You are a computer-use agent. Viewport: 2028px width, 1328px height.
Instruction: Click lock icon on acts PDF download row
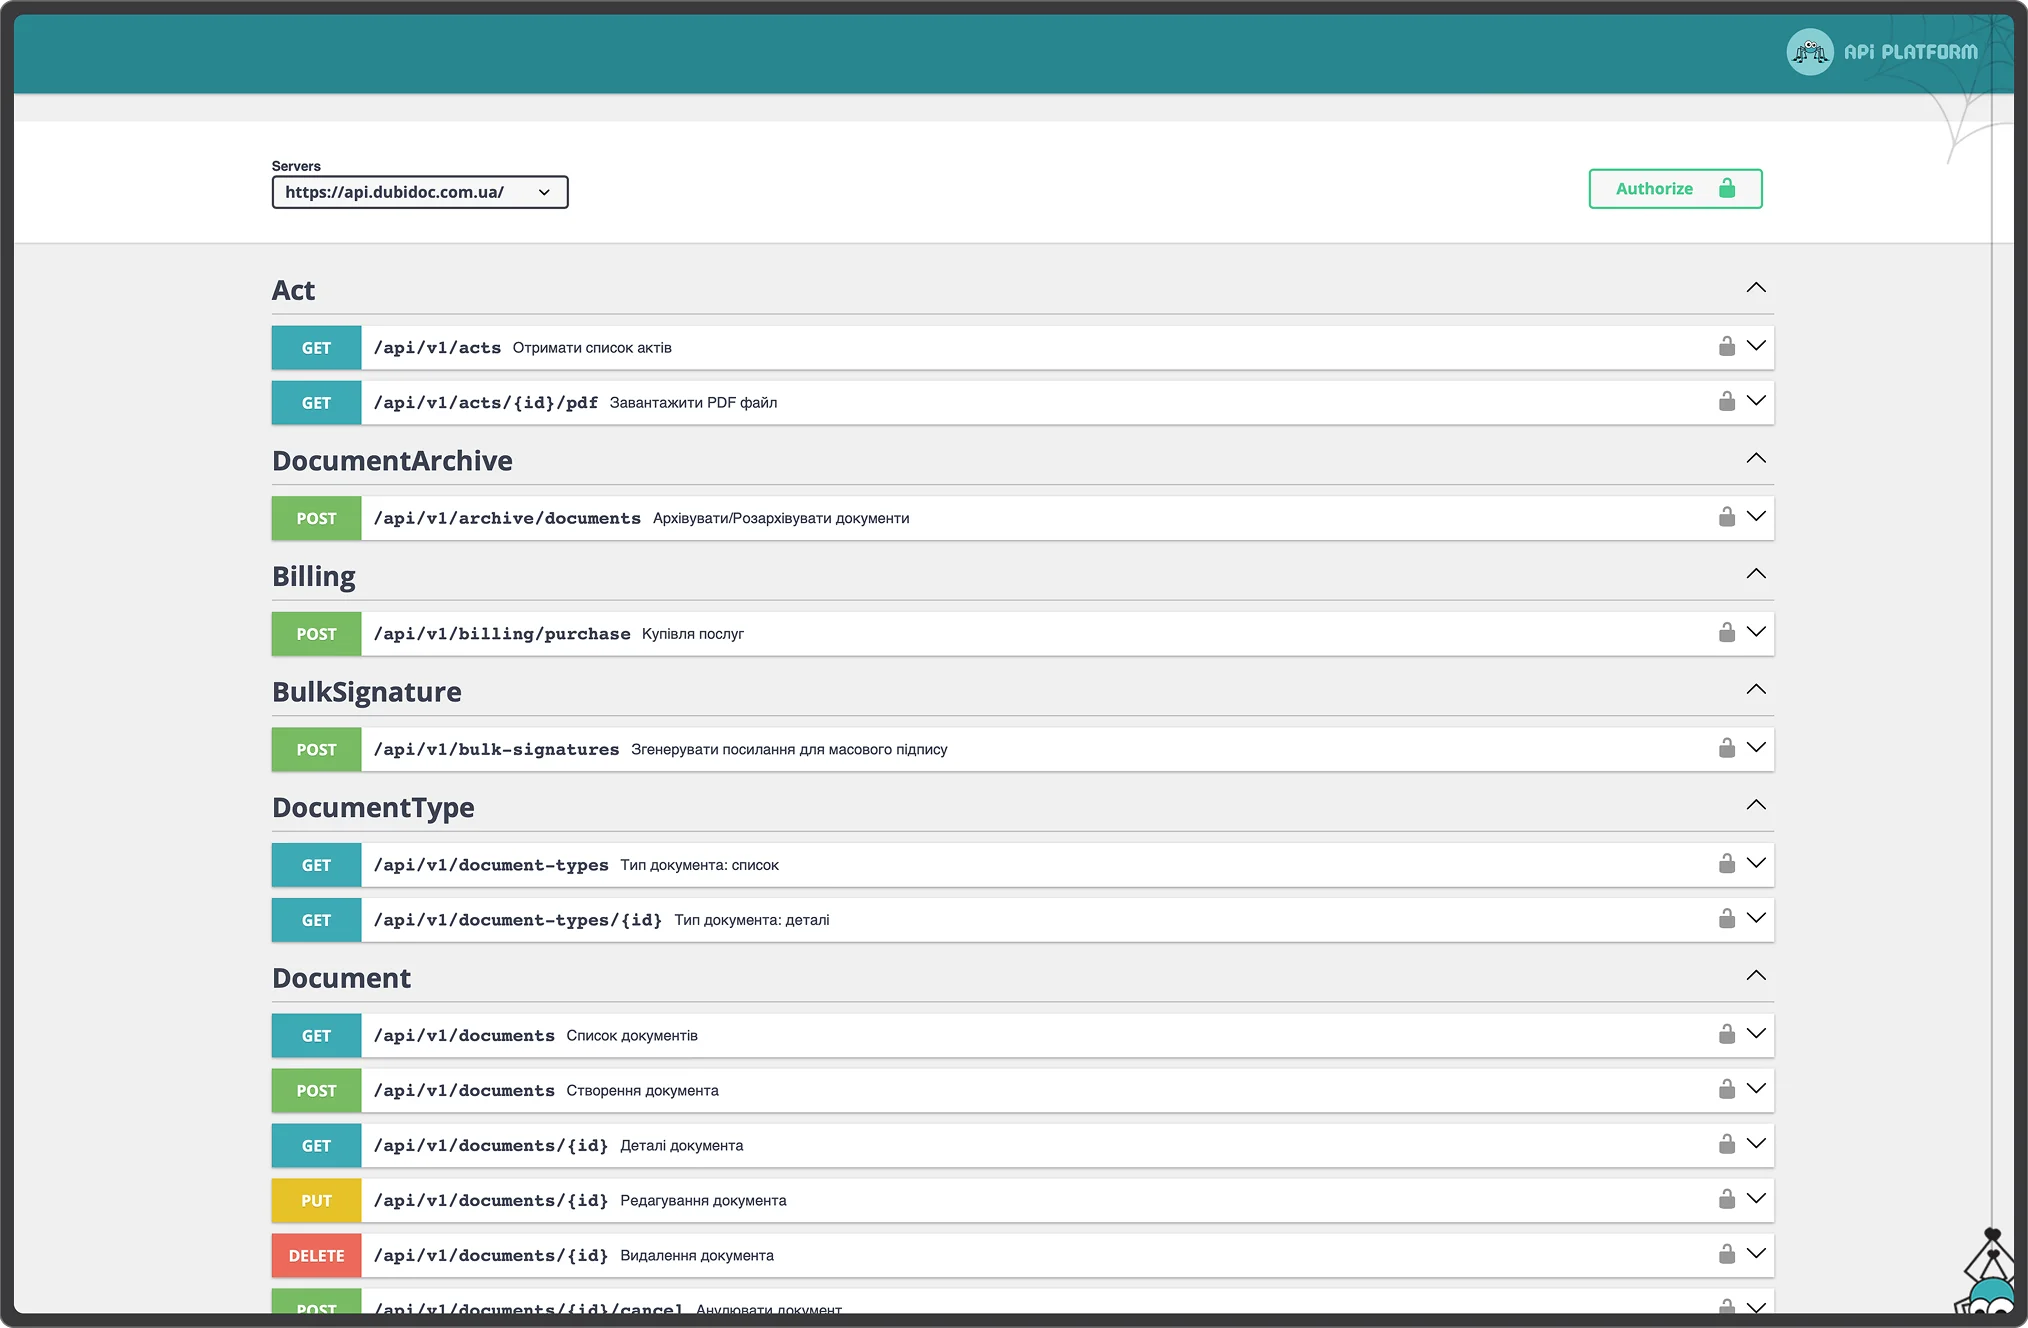(x=1726, y=401)
